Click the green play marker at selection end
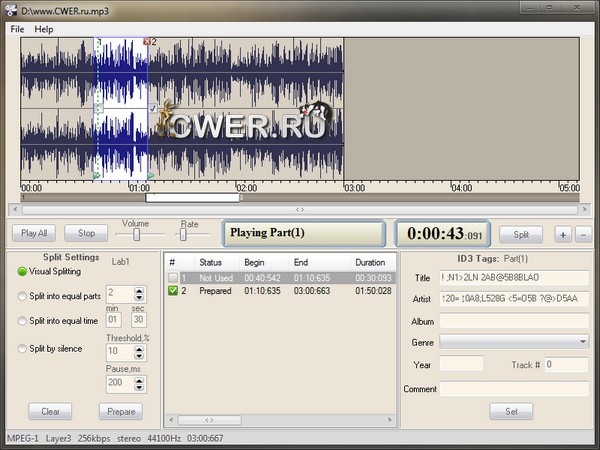Image resolution: width=600 pixels, height=450 pixels. click(x=150, y=175)
